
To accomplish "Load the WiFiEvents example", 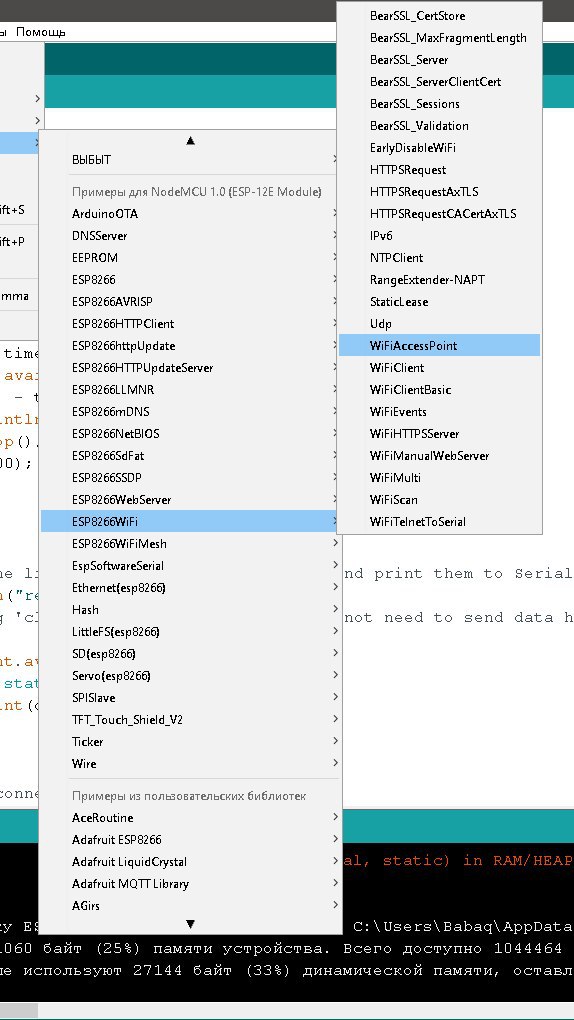I will [439, 412].
